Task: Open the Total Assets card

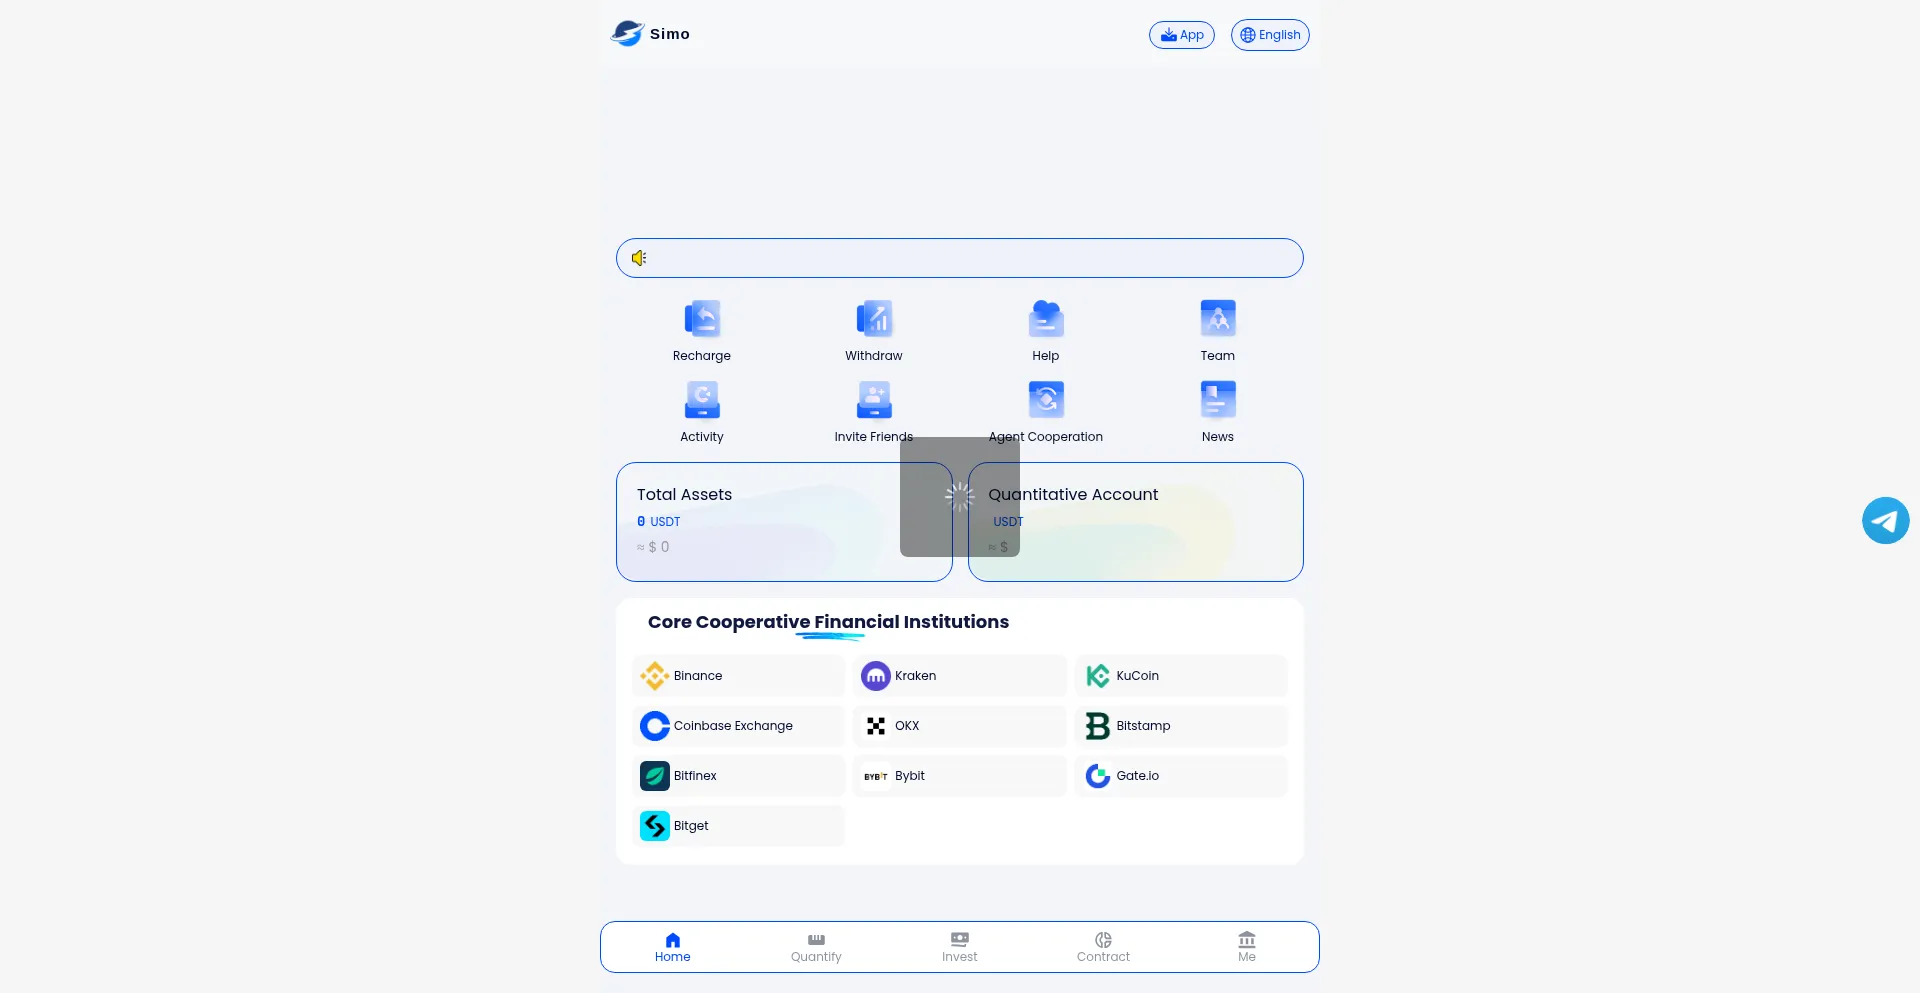Action: click(x=760, y=521)
